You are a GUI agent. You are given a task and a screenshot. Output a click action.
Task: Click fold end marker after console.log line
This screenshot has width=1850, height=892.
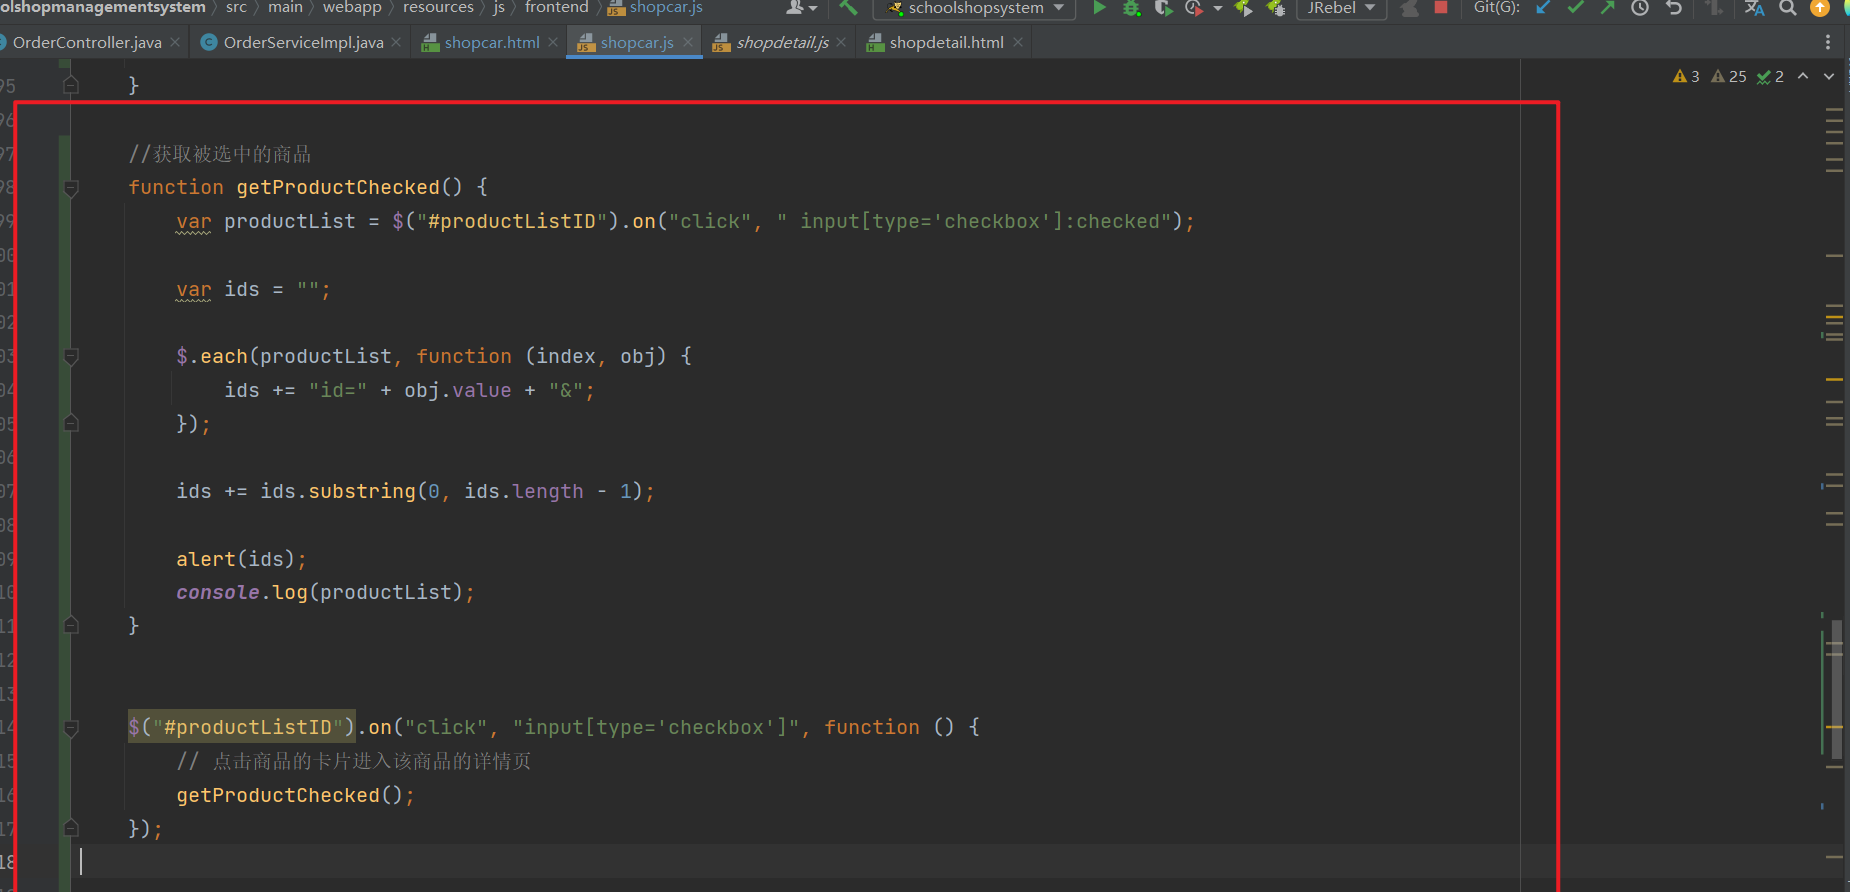pos(71,625)
